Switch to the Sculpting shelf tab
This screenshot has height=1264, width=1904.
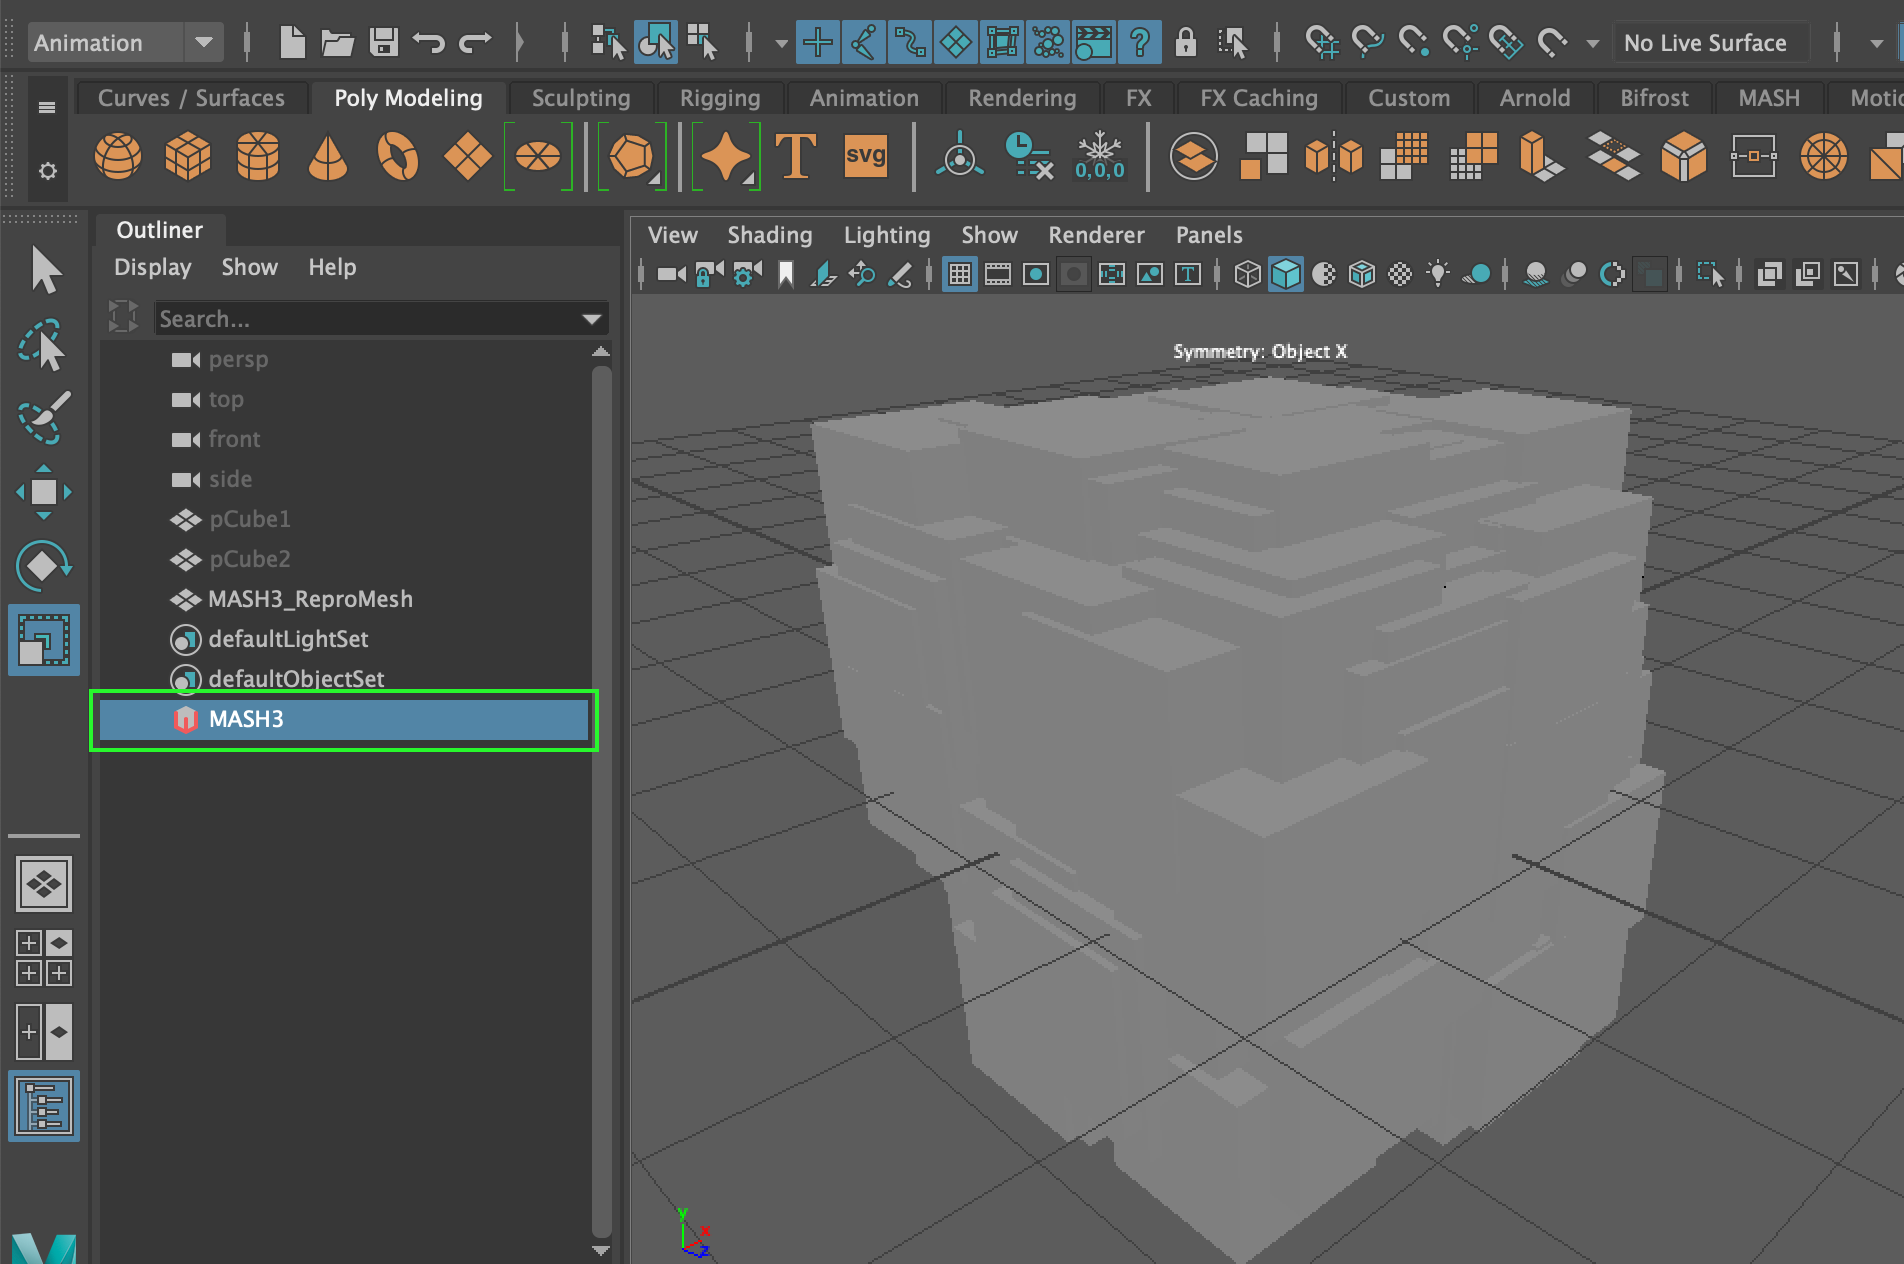580,98
